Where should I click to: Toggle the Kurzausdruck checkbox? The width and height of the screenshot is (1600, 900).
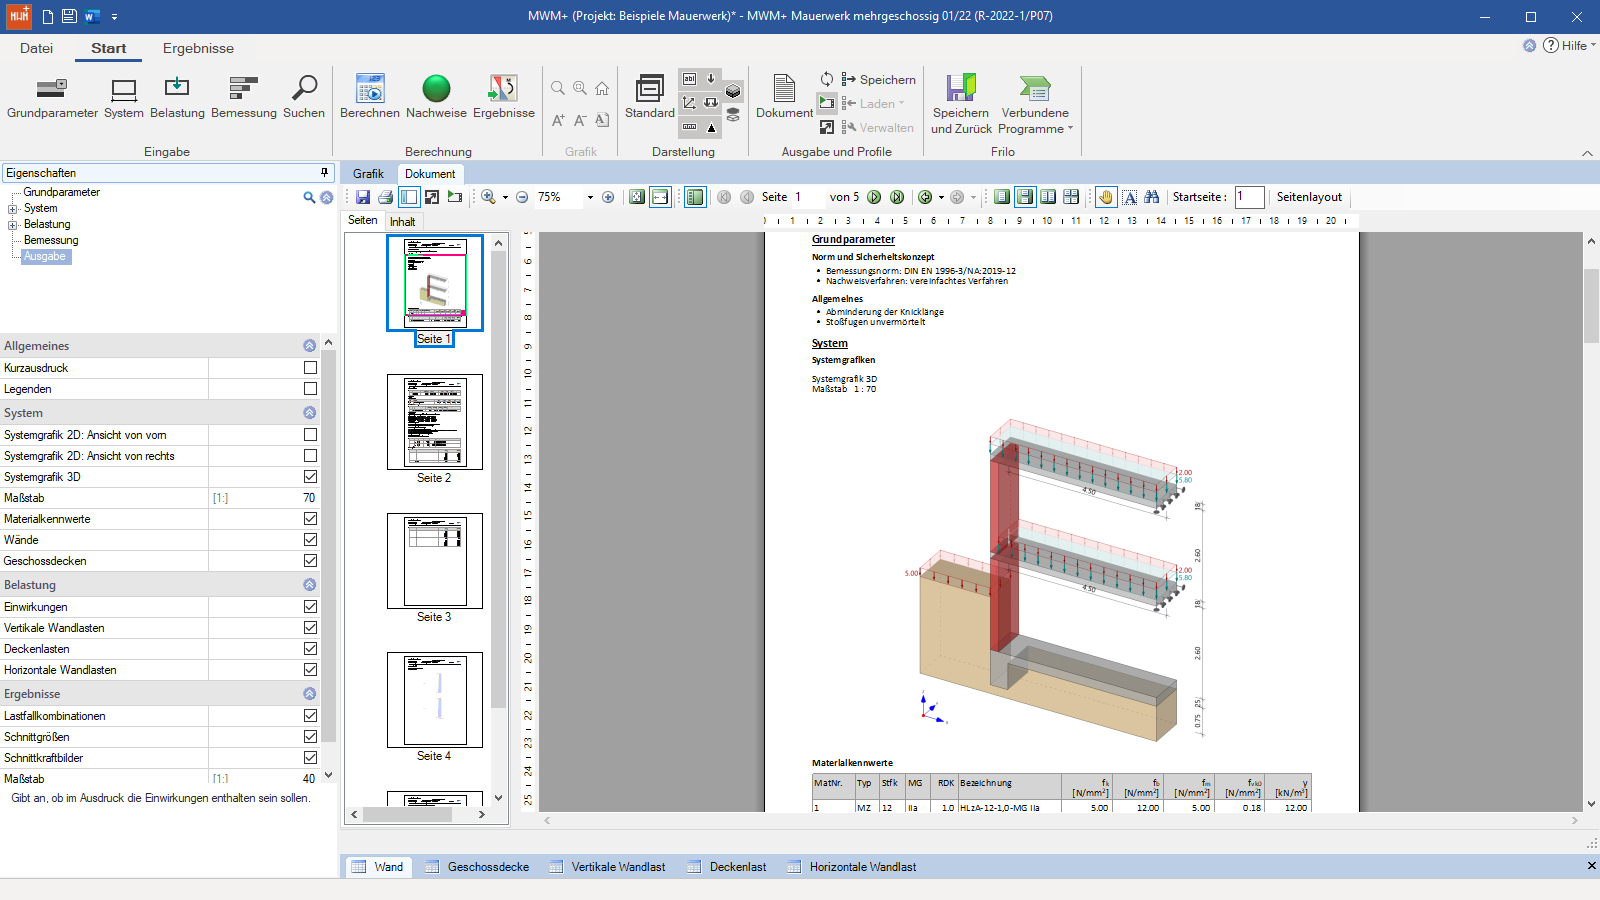310,368
